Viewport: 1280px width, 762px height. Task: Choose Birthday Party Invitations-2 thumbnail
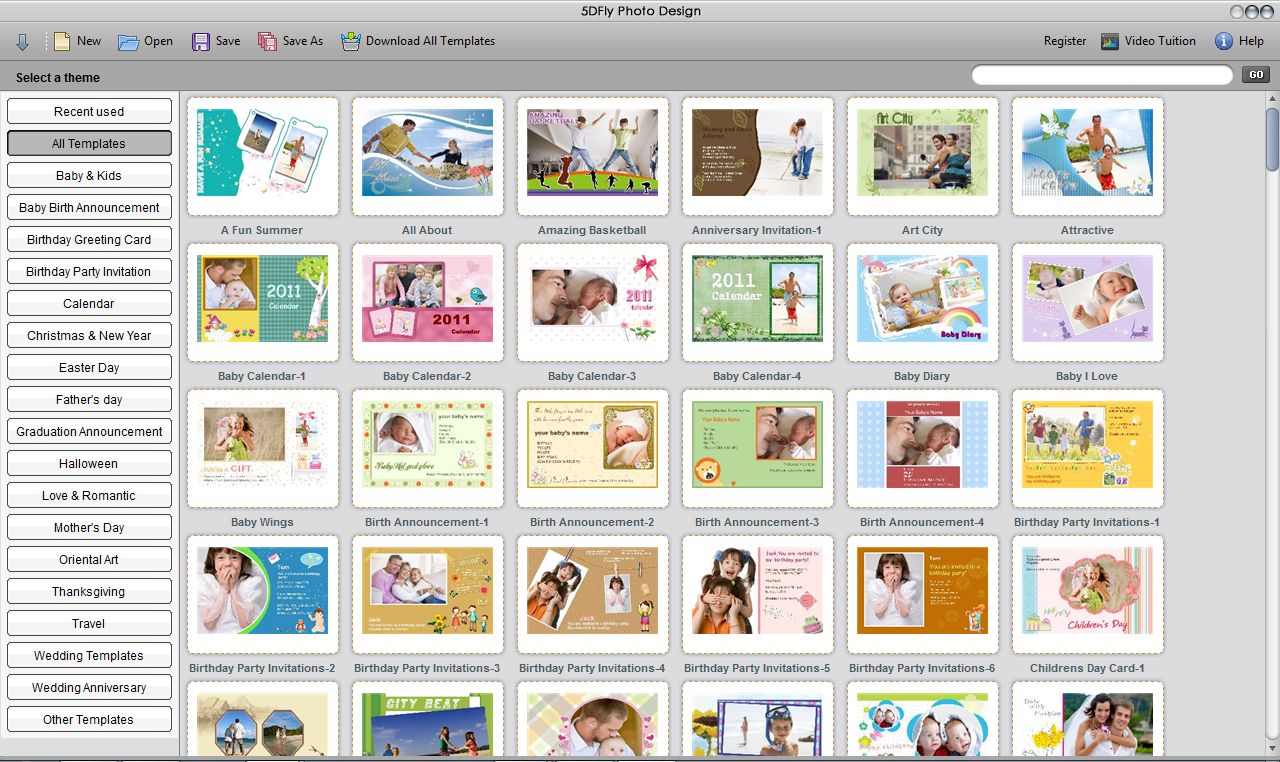(x=263, y=594)
